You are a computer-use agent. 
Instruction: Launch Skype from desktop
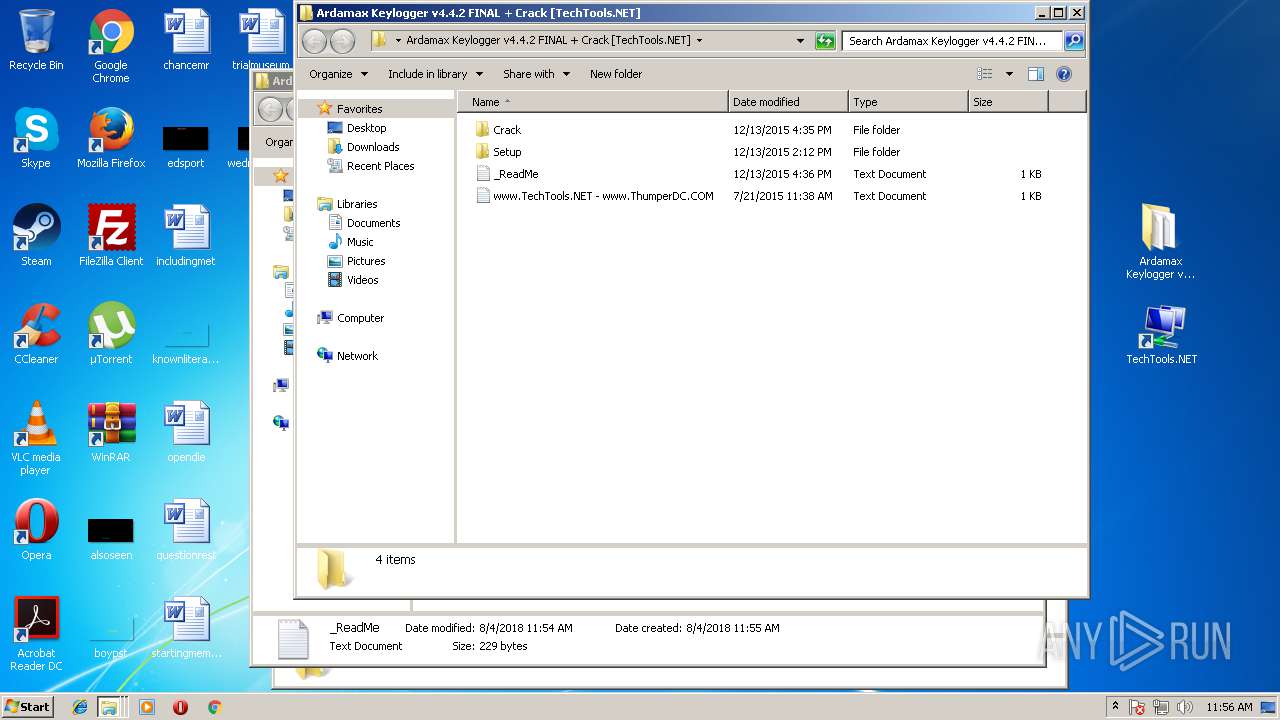click(36, 138)
